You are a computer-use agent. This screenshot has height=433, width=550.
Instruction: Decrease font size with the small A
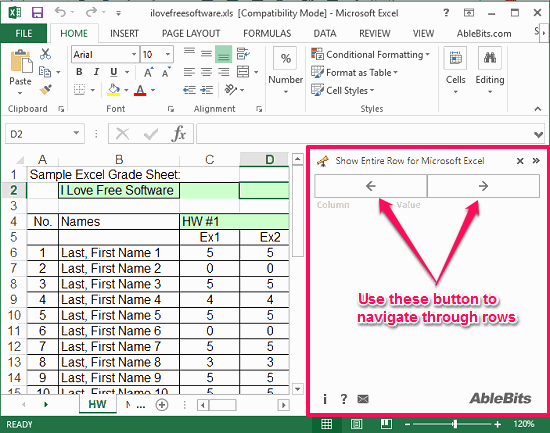[x=166, y=72]
